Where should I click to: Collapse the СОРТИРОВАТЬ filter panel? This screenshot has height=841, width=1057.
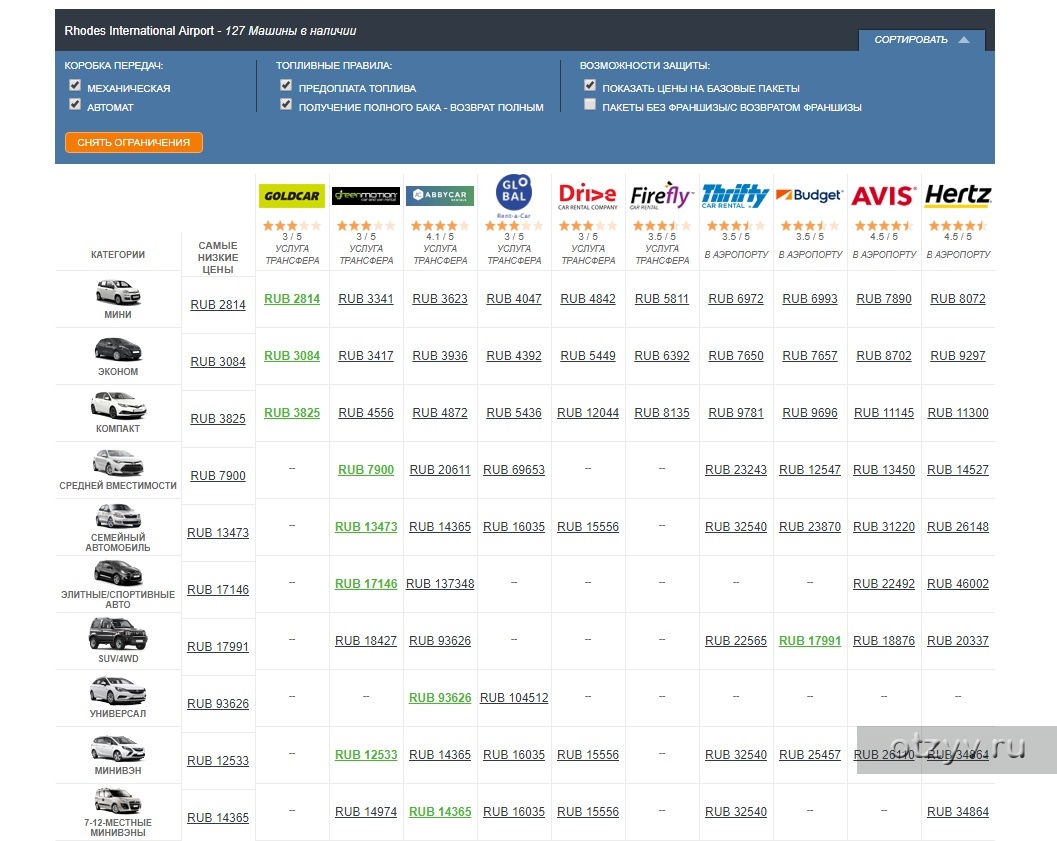click(922, 40)
